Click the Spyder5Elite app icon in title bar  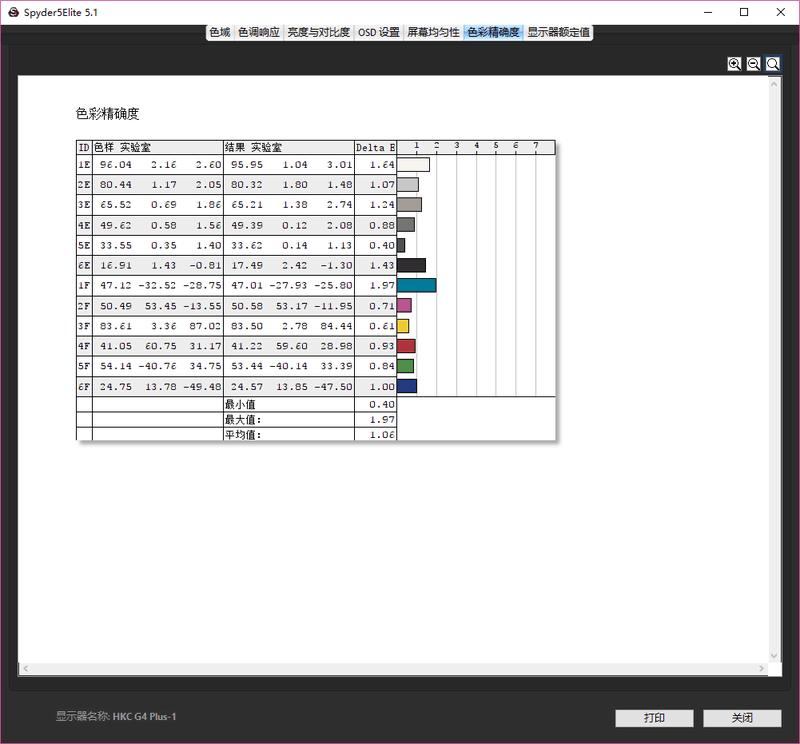(x=13, y=12)
